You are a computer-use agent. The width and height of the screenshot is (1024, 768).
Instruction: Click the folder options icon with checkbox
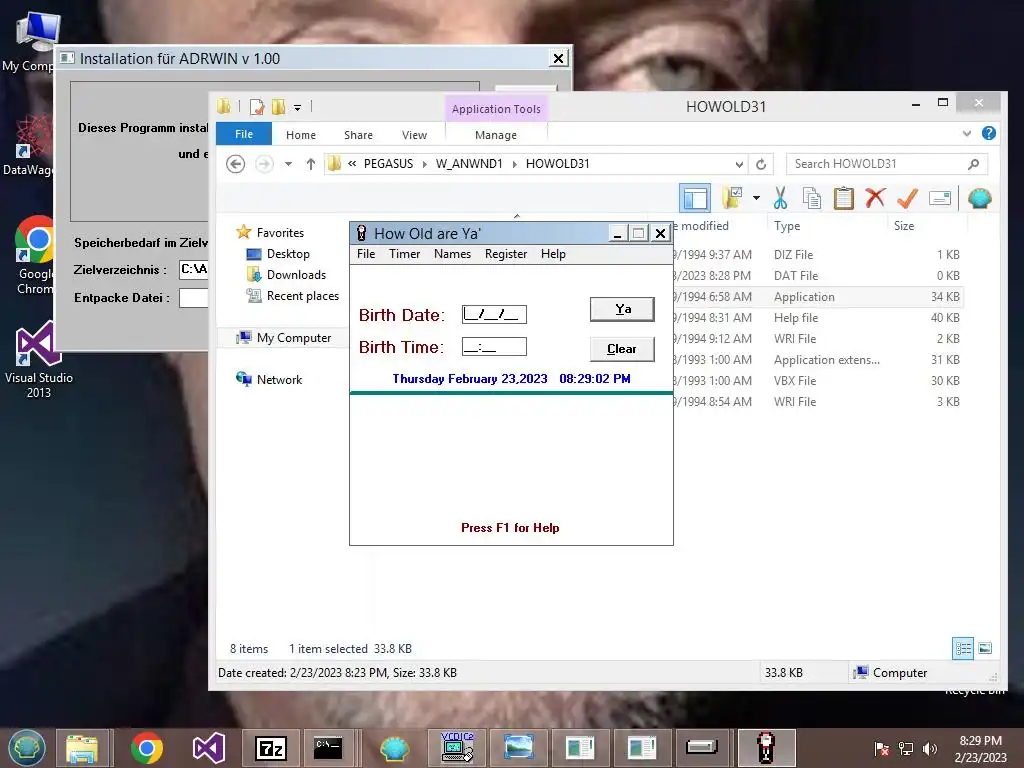tap(732, 198)
